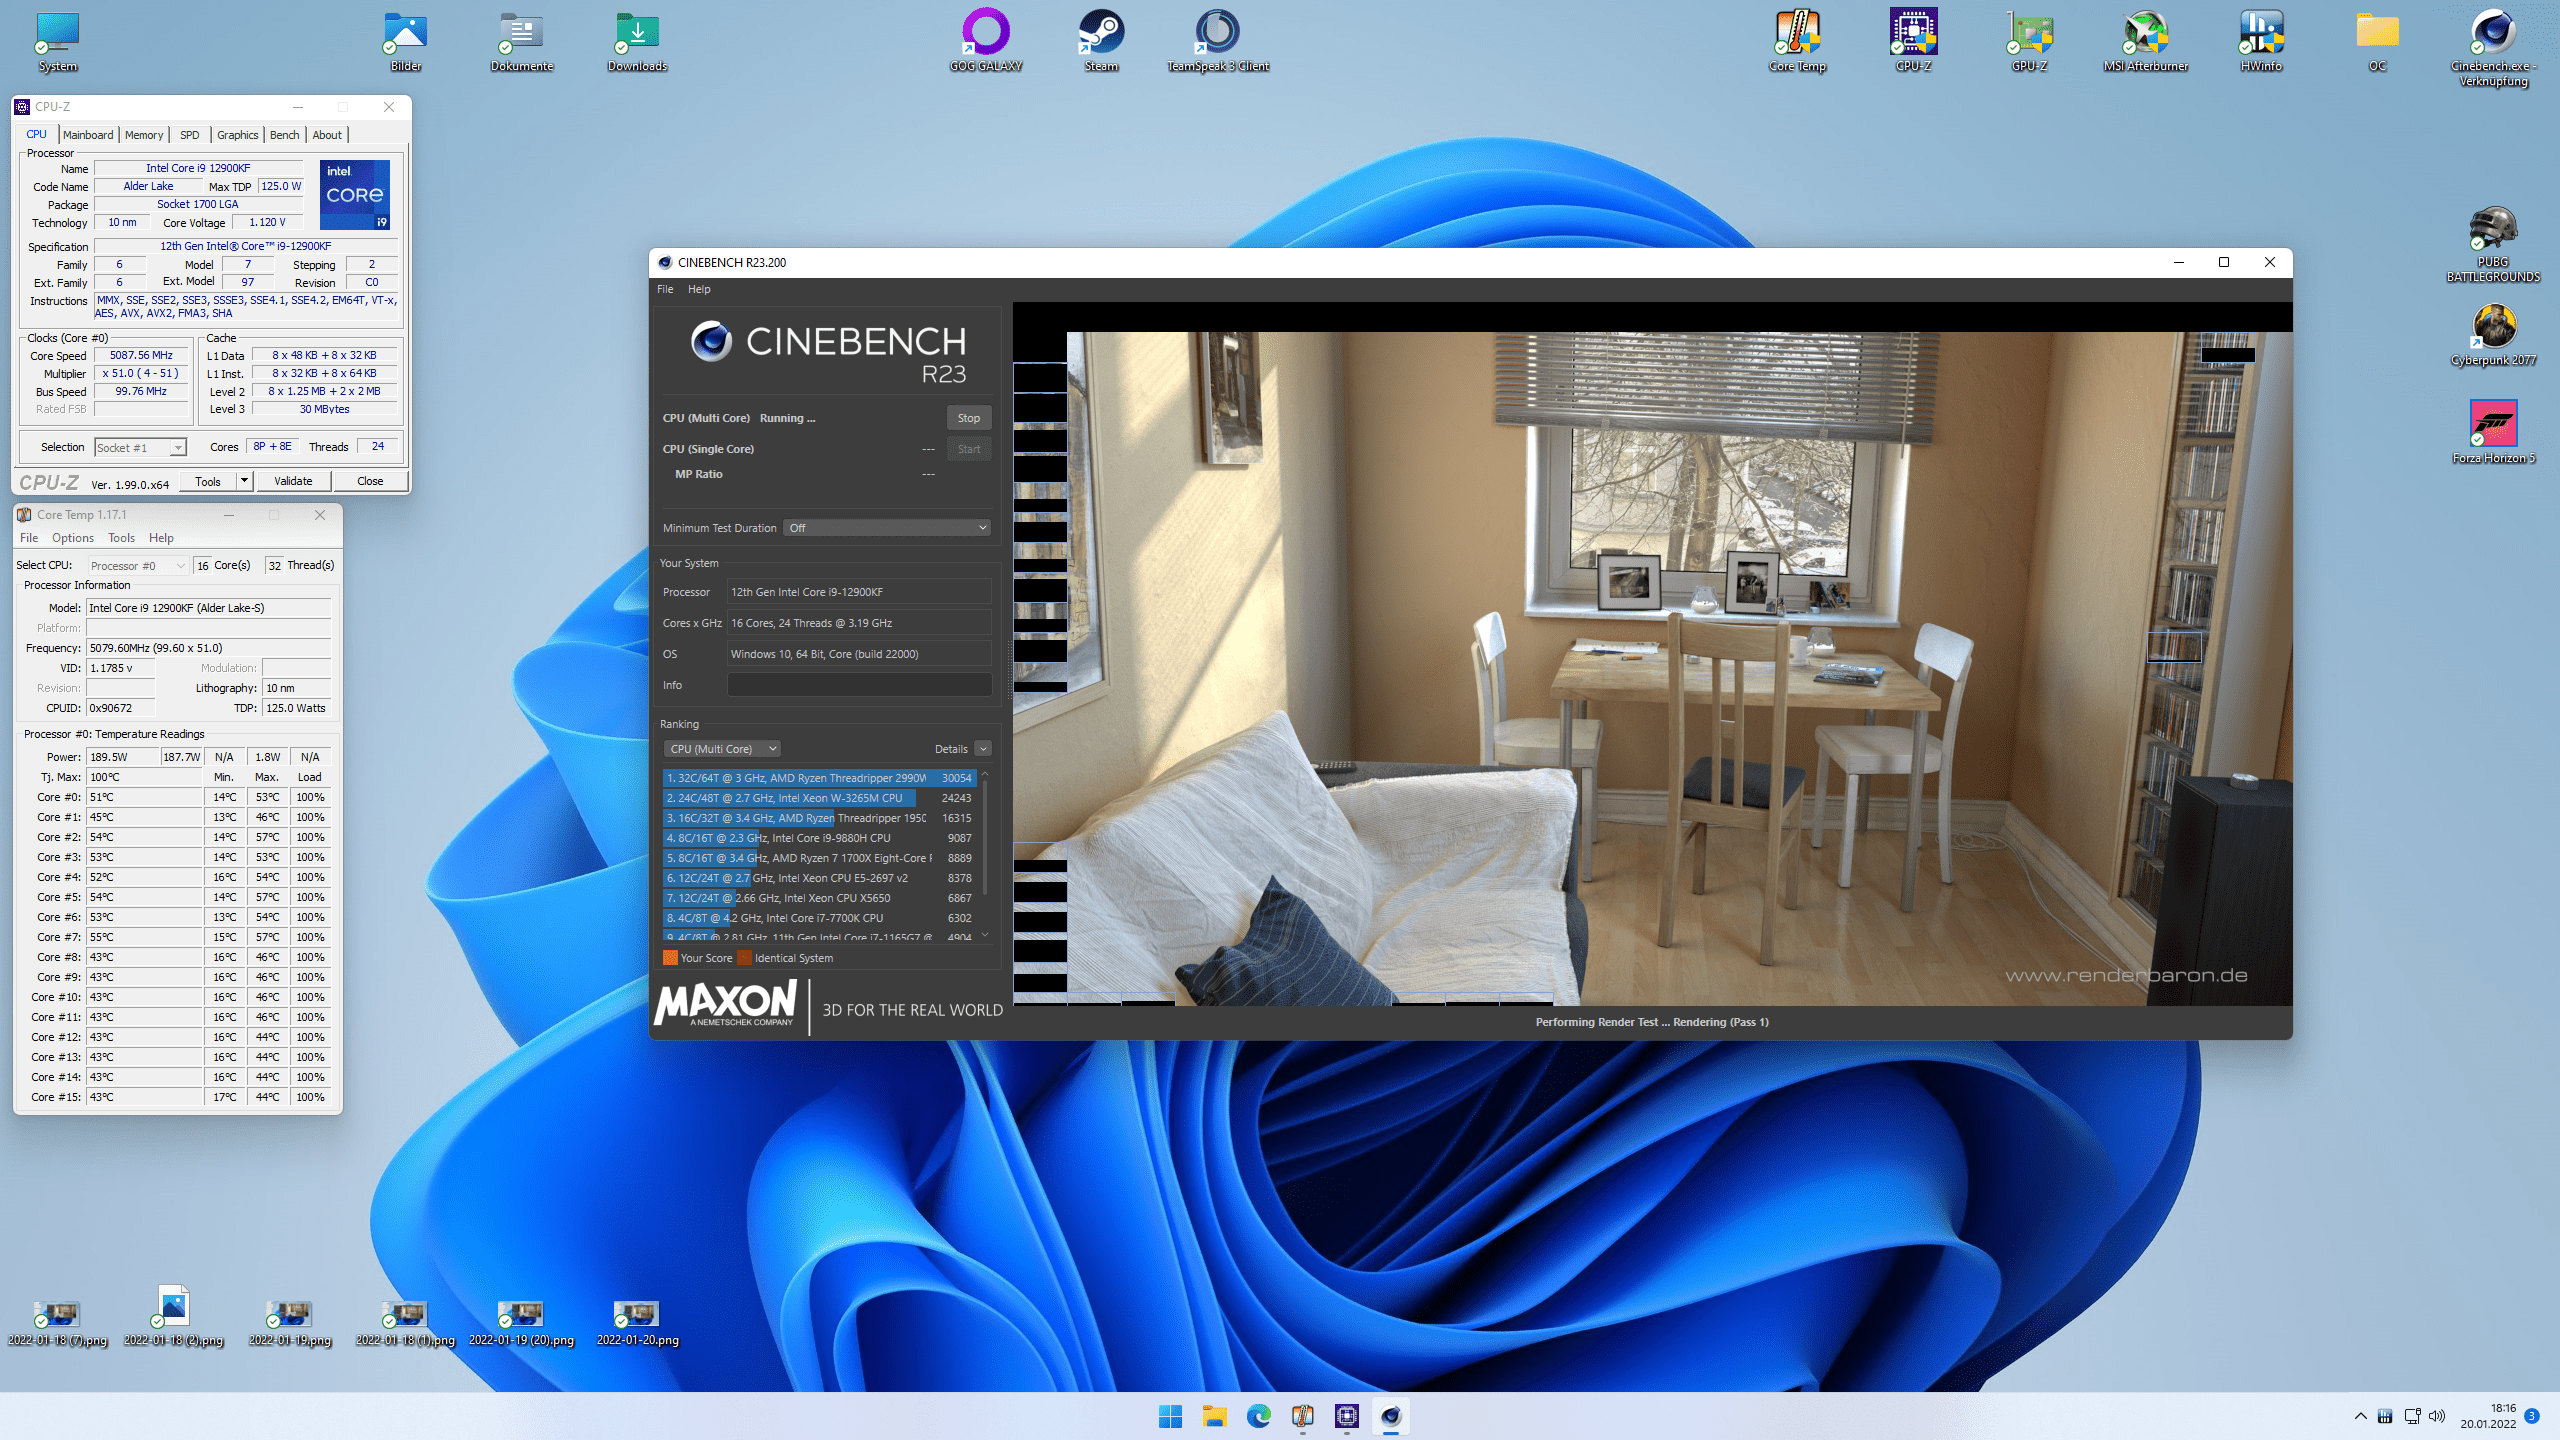Screen dimensions: 2560x1440
Task: Click the ranking list scrollbar
Action: pyautogui.click(x=985, y=840)
